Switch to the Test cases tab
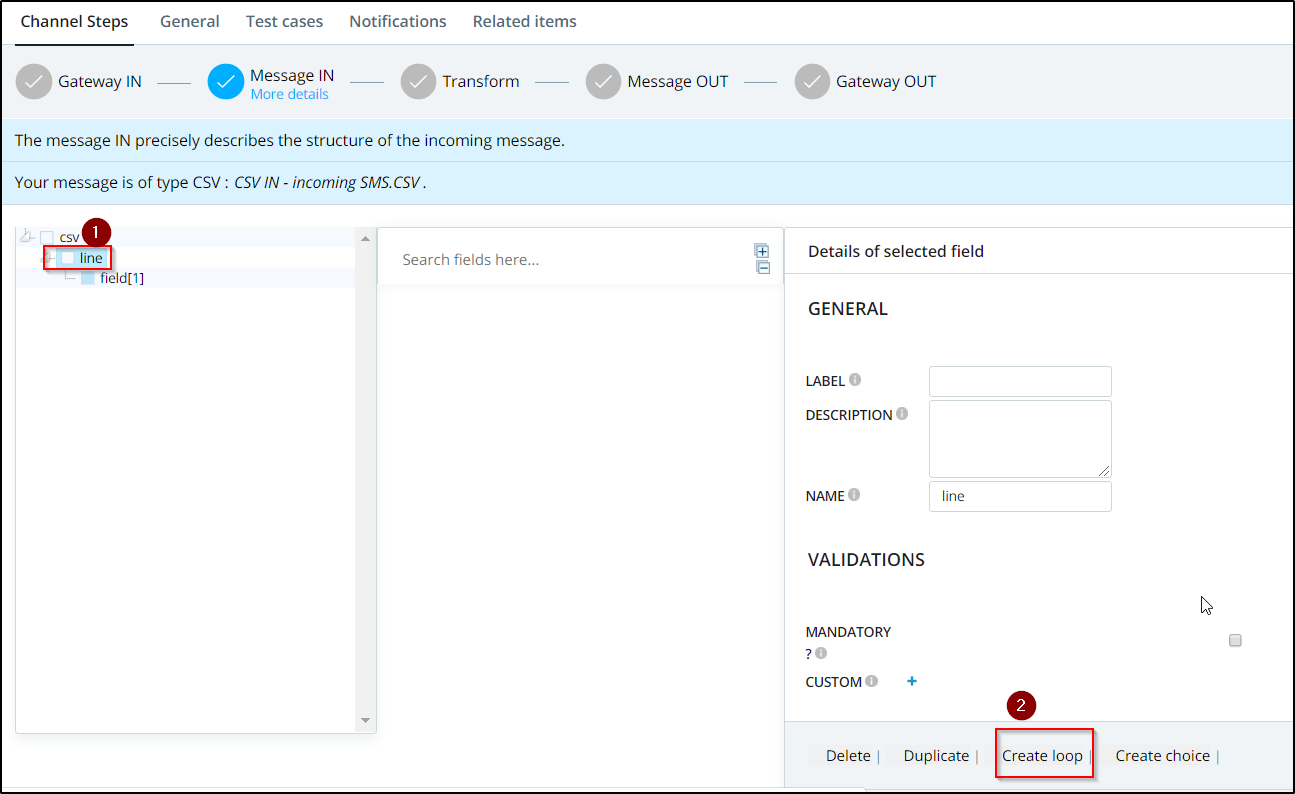Screen dimensions: 1295x794 point(284,21)
